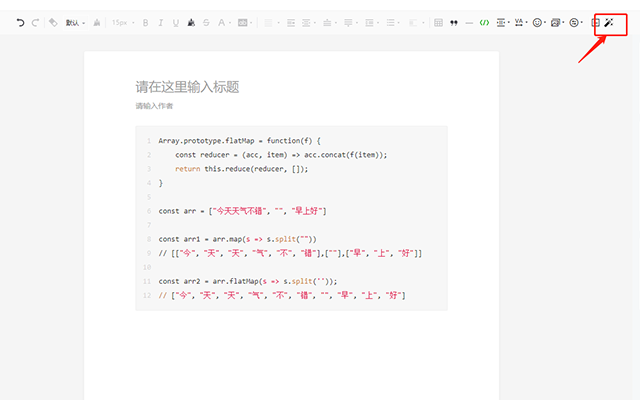640x400 pixels.
Task: Click the brush icon after 默认 dropdown
Action: click(97, 23)
